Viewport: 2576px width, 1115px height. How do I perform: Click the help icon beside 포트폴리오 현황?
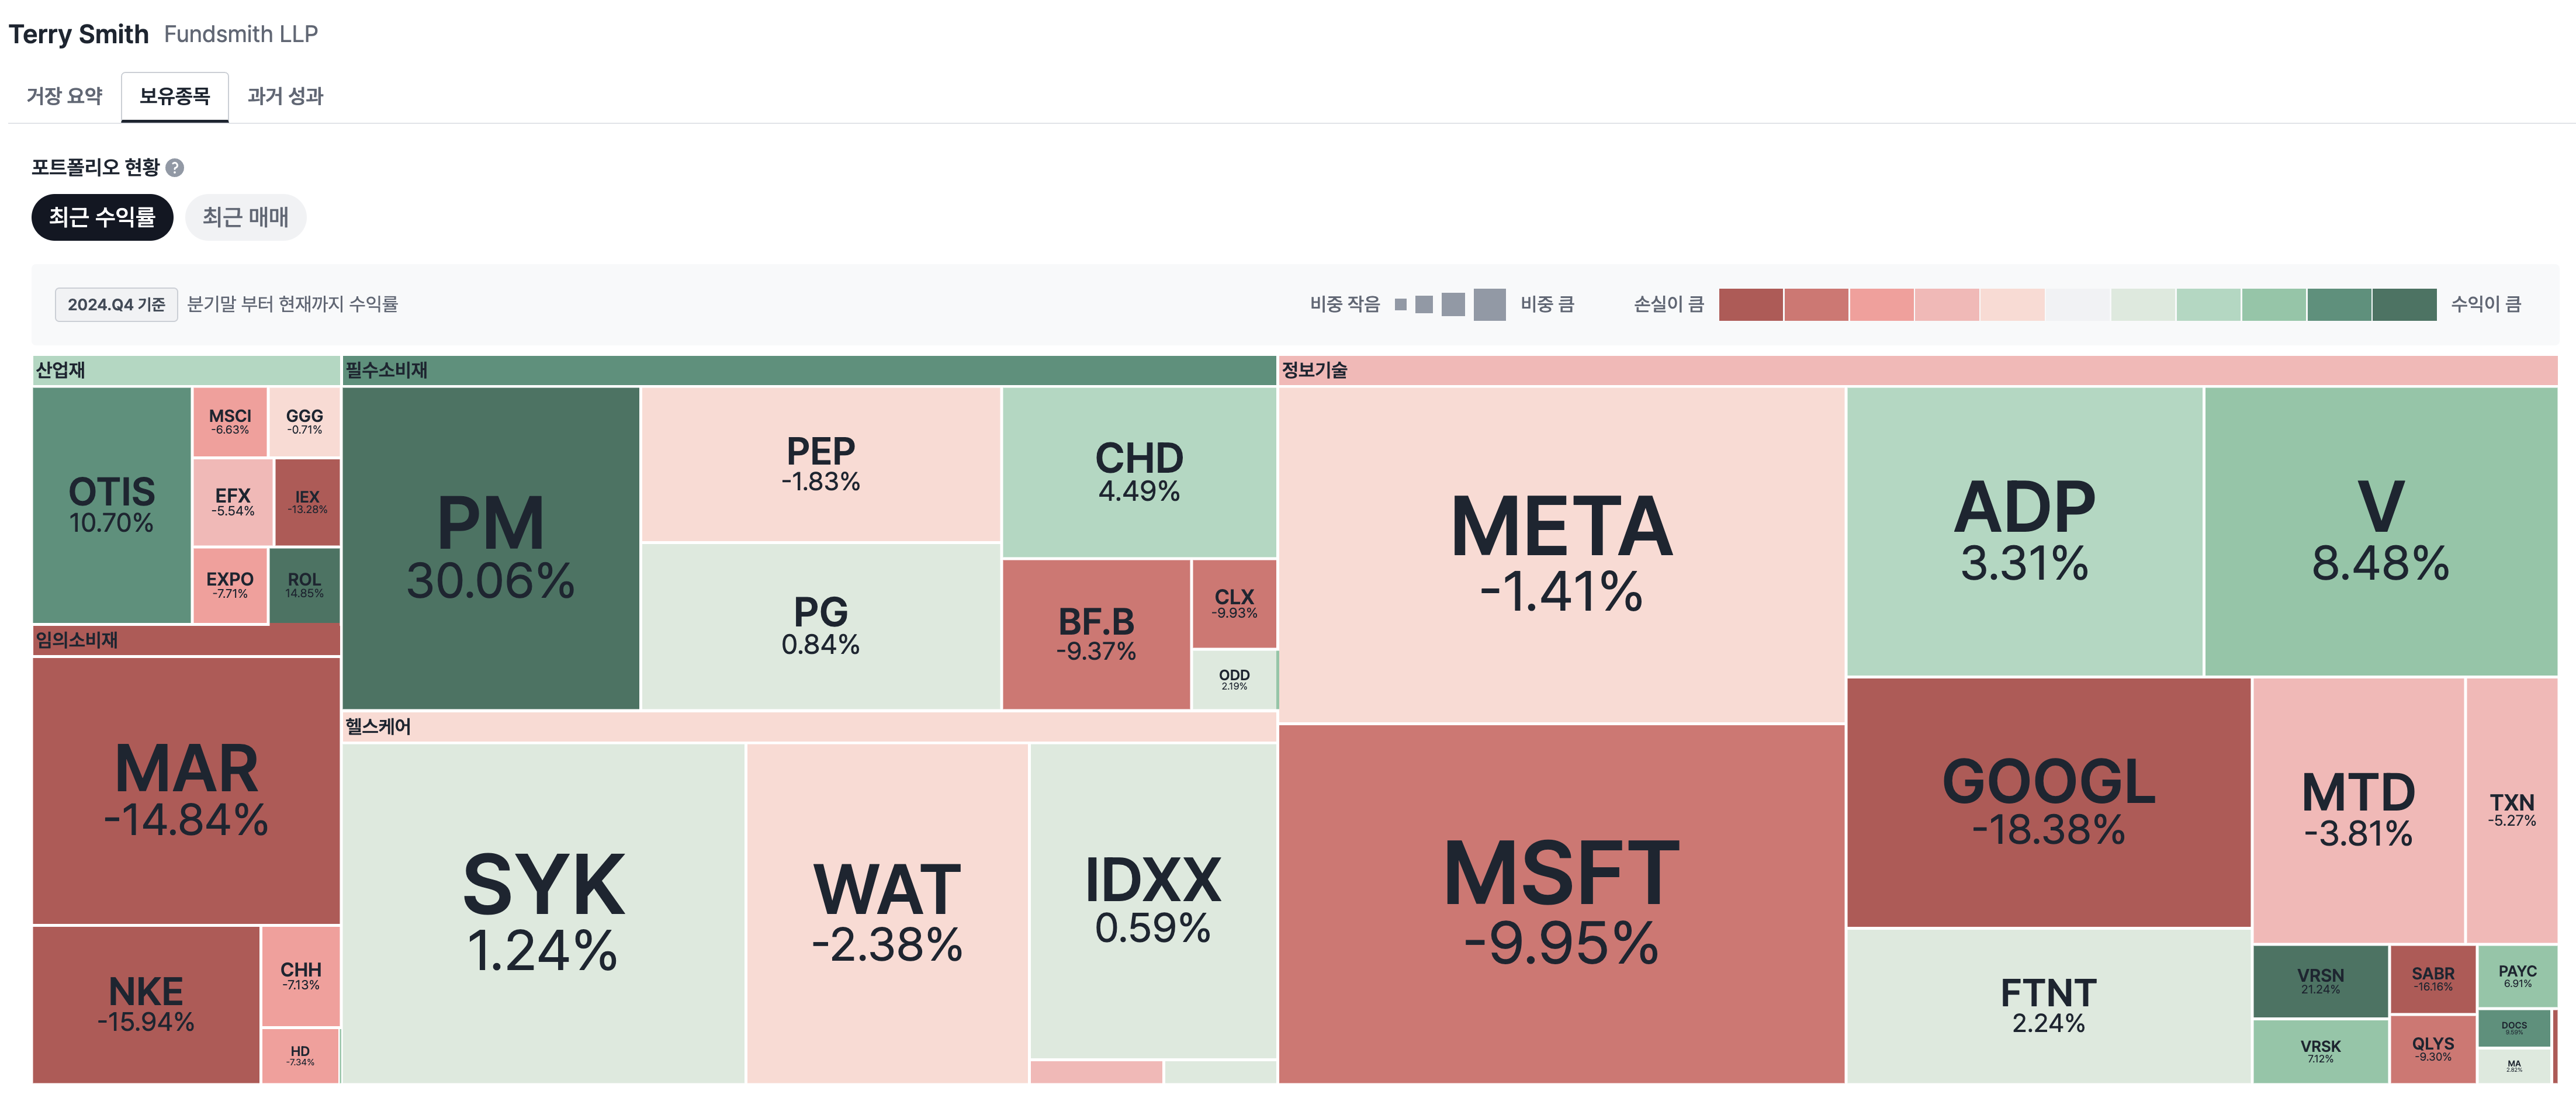click(x=175, y=167)
